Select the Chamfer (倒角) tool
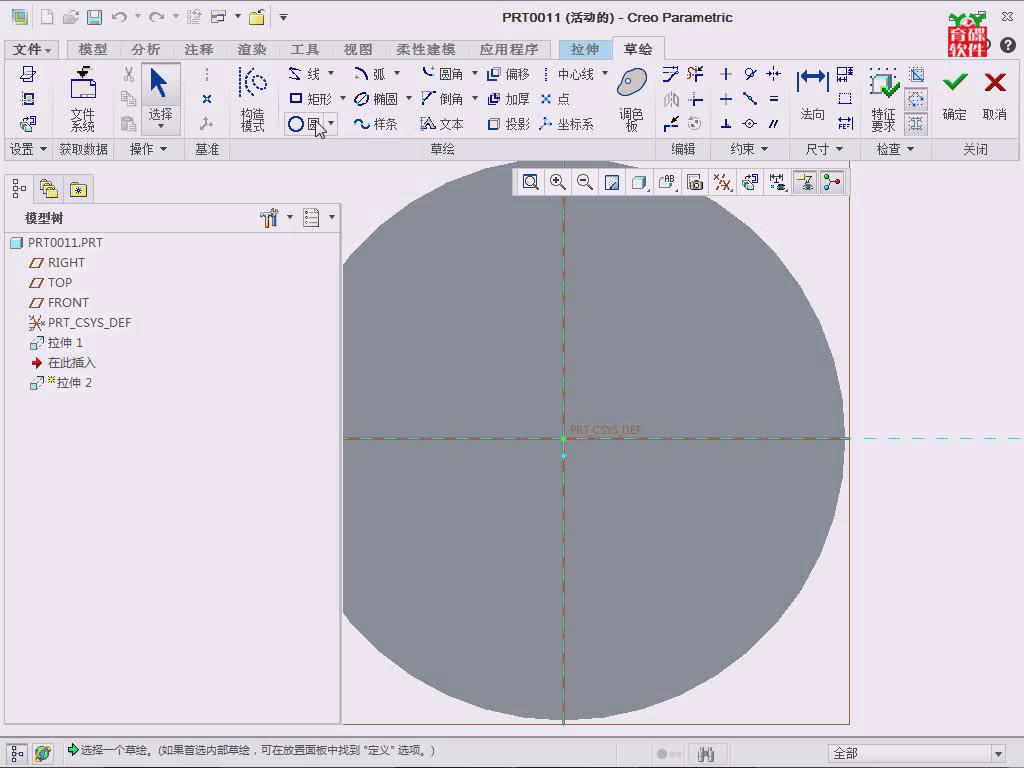This screenshot has width=1024, height=768. click(x=443, y=99)
